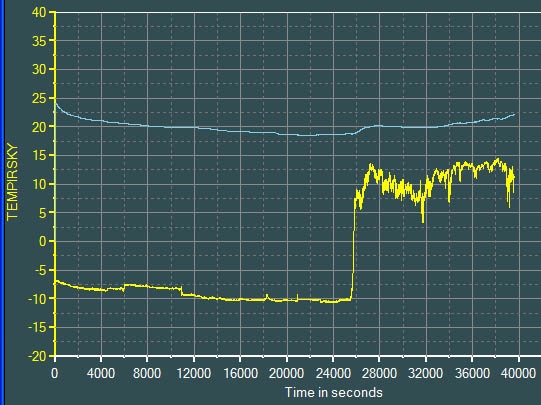Click the TEMPIRSKY vertical axis label
Image resolution: width=541 pixels, height=405 pixels.
coord(12,181)
